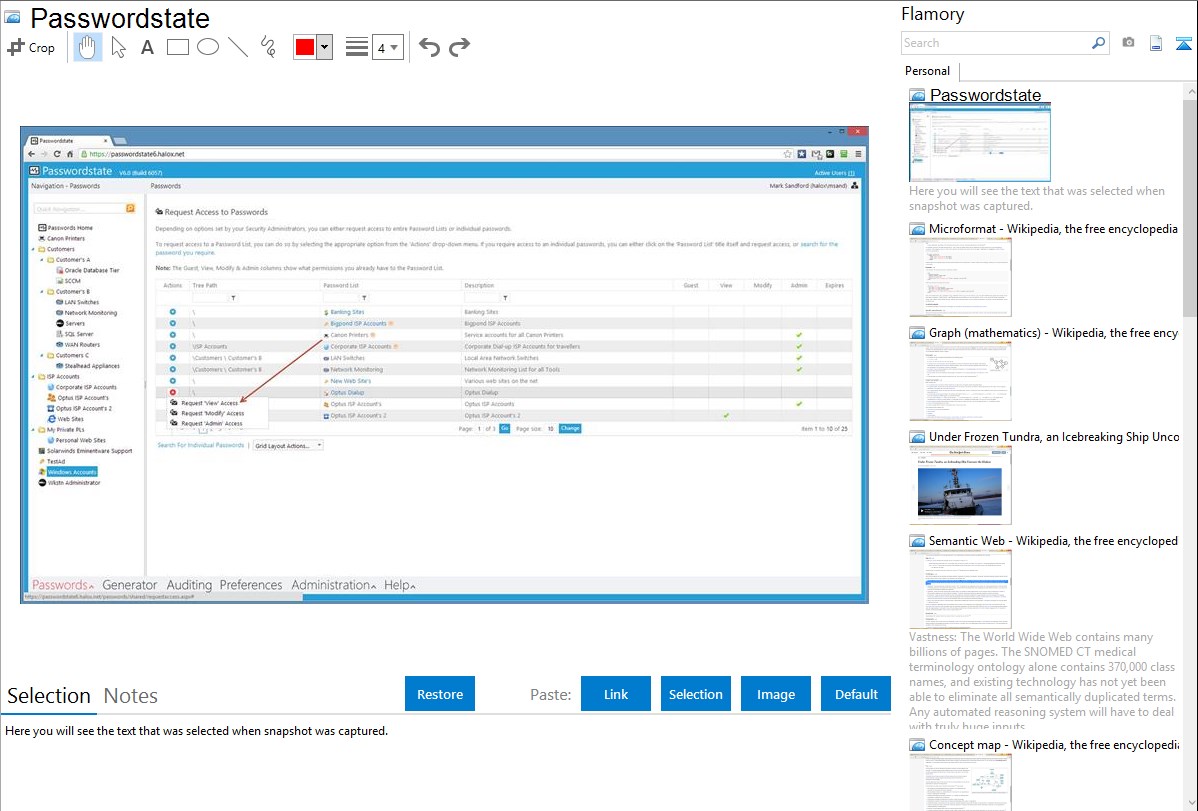Click the camera snapshot icon
This screenshot has width=1198, height=811.
[1128, 43]
